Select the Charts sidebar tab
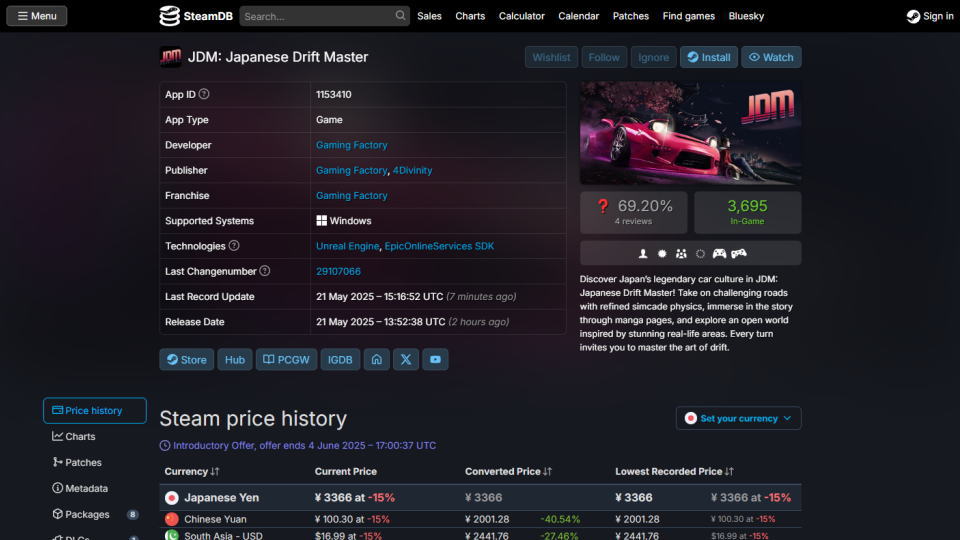 tap(95, 437)
